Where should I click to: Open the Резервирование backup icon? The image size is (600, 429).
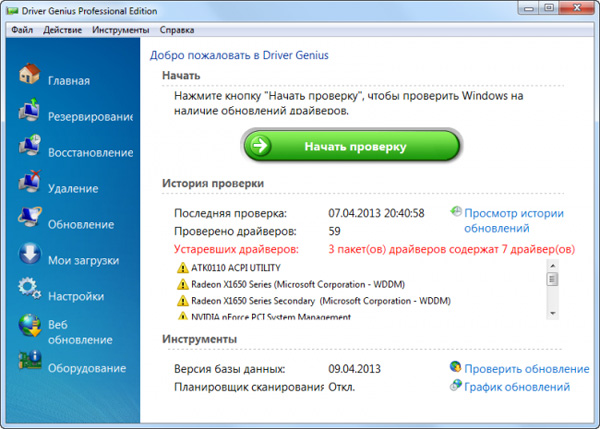[28, 115]
